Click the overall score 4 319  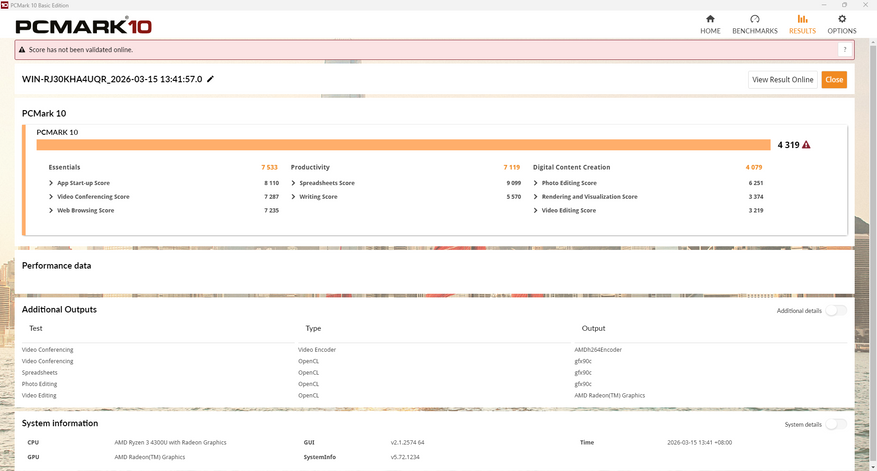788,145
